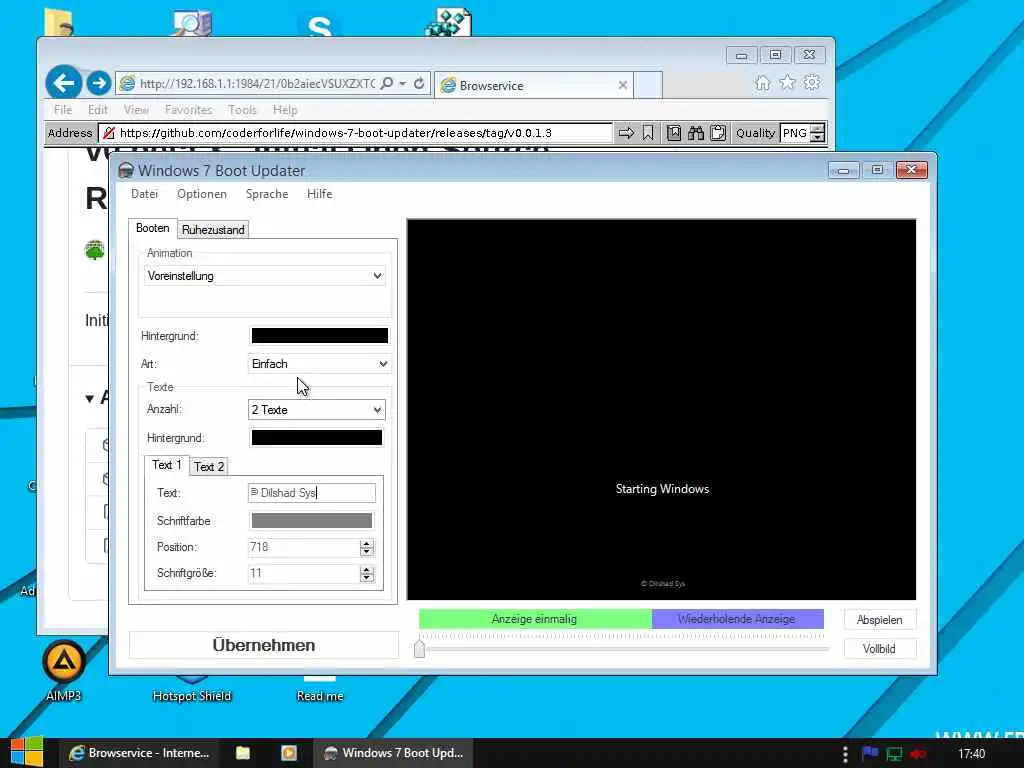
Task: Select the Text 2 tab
Action: point(209,466)
